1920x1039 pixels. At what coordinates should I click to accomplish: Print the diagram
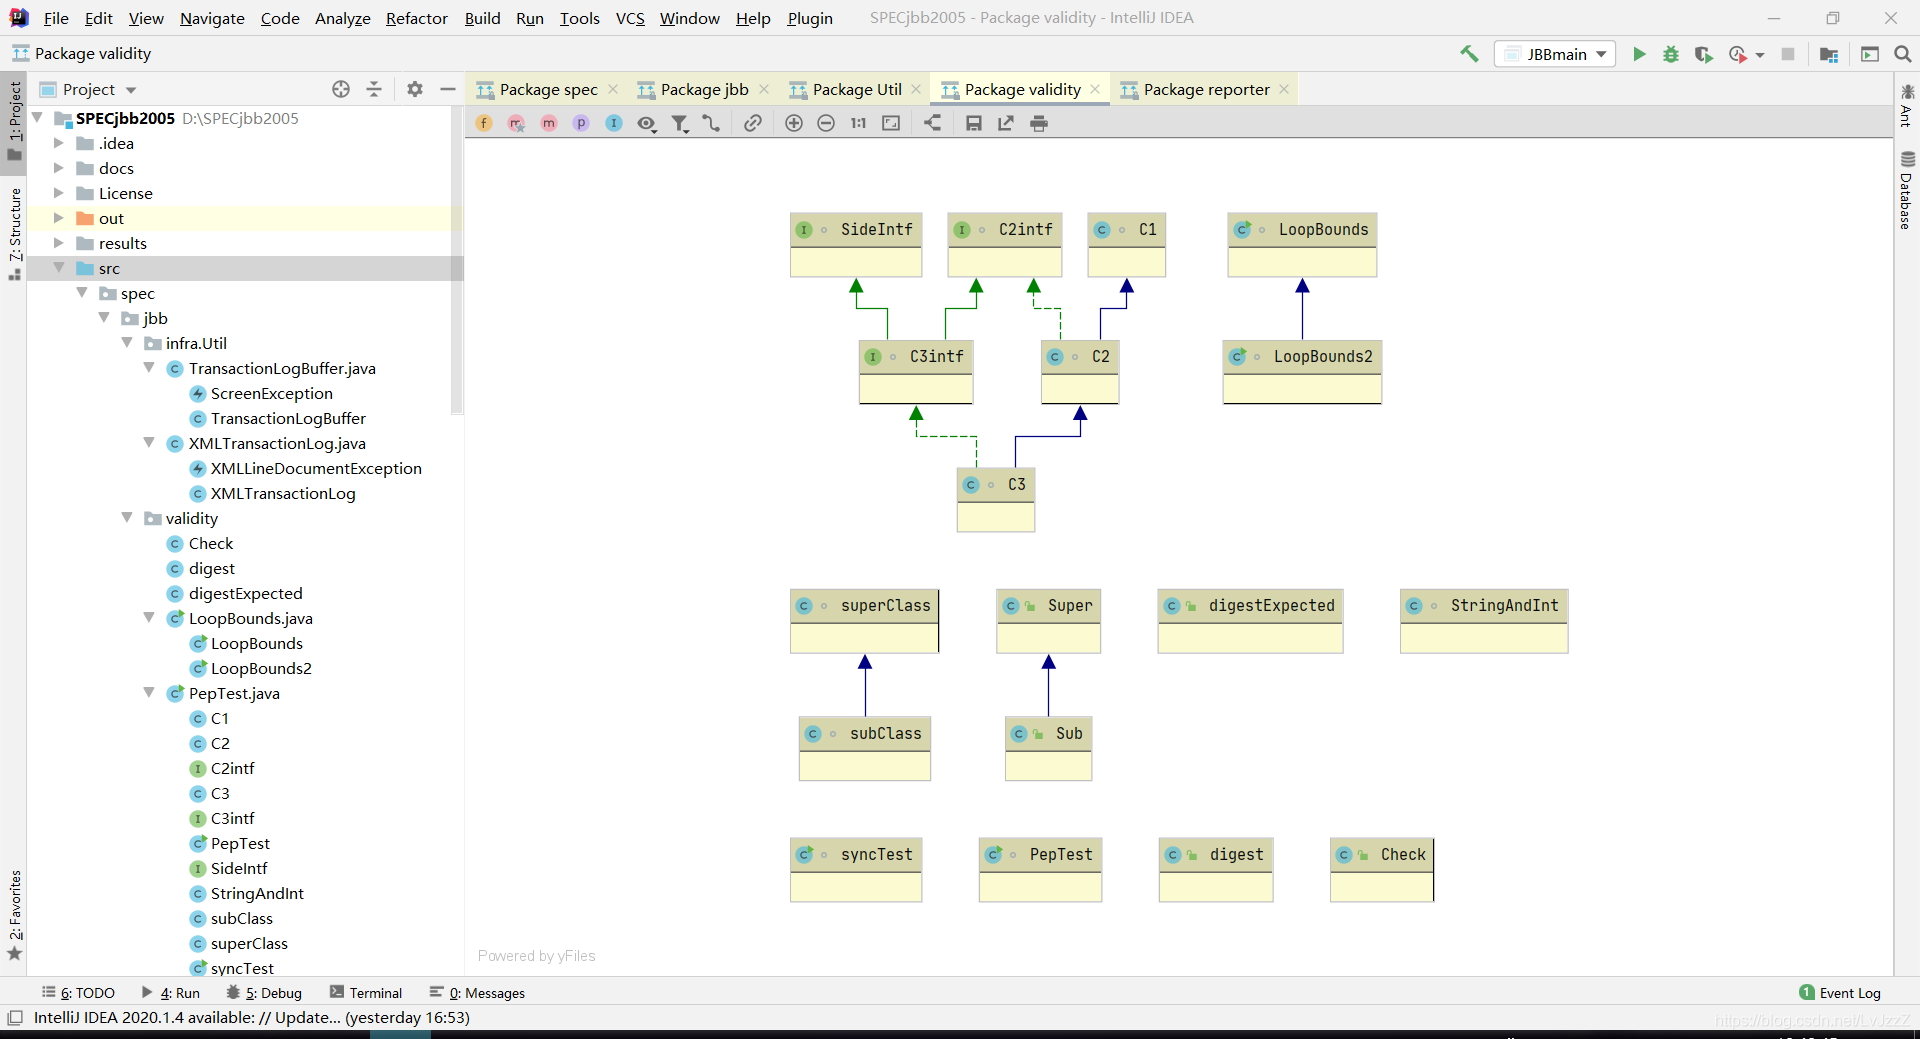(x=1039, y=123)
